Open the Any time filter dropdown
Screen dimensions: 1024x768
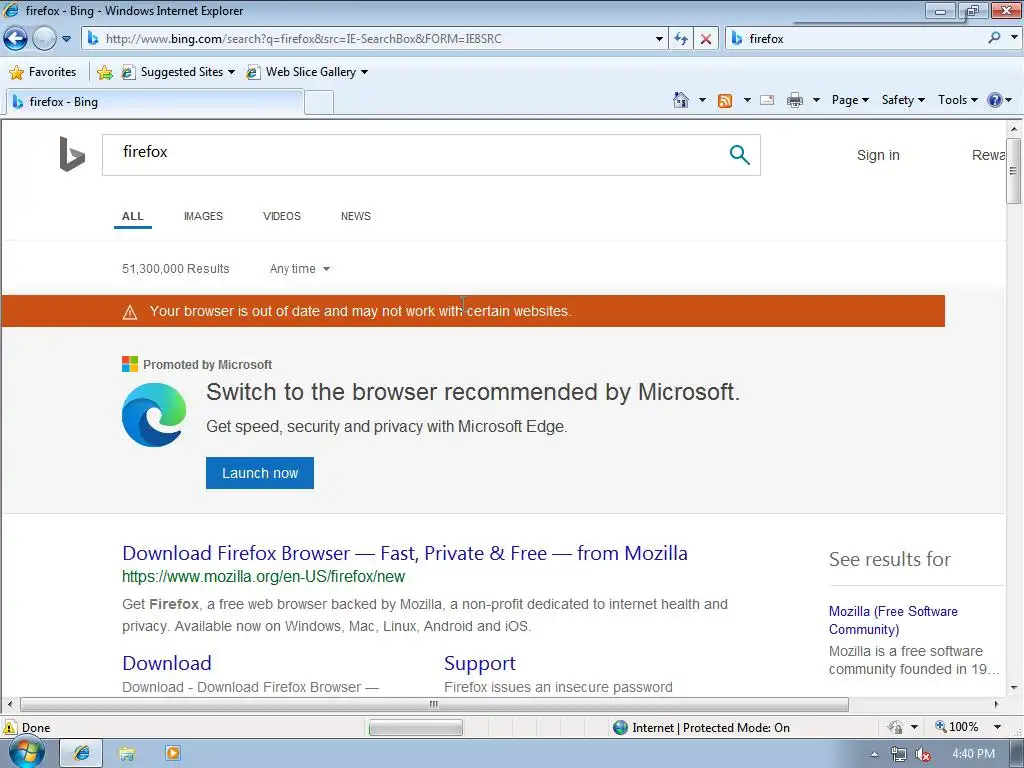pos(299,269)
